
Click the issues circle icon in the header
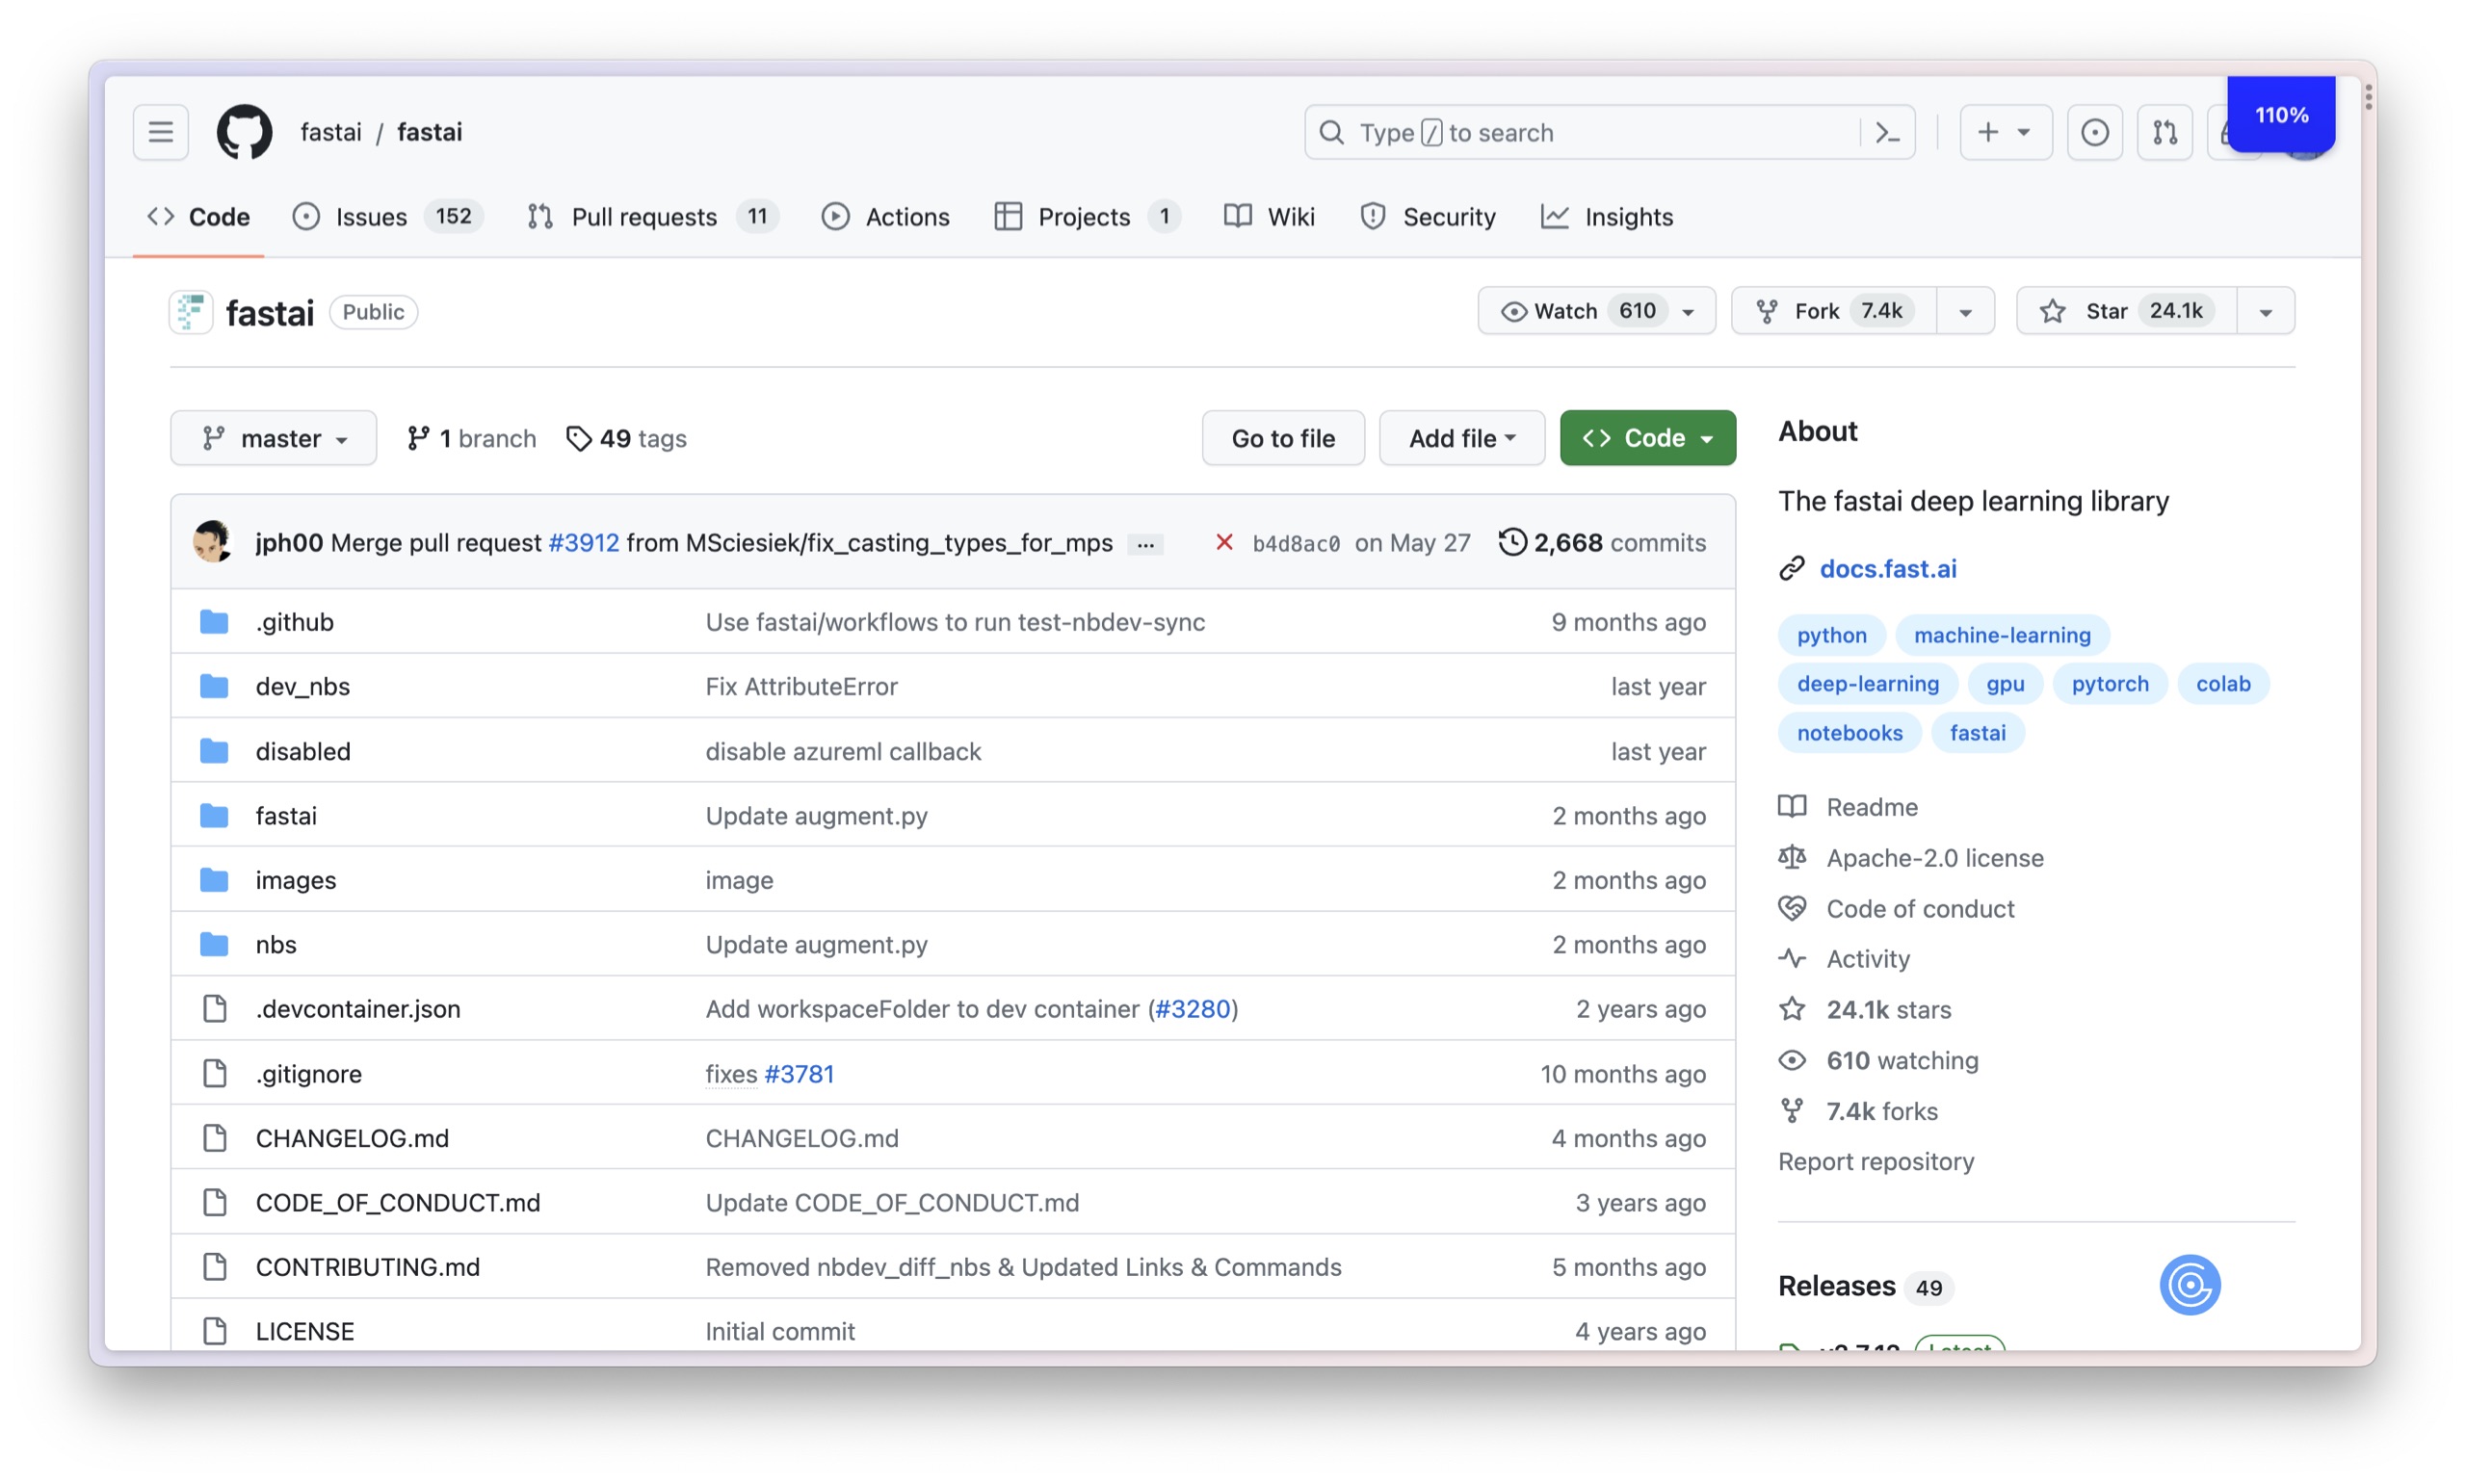2094,131
